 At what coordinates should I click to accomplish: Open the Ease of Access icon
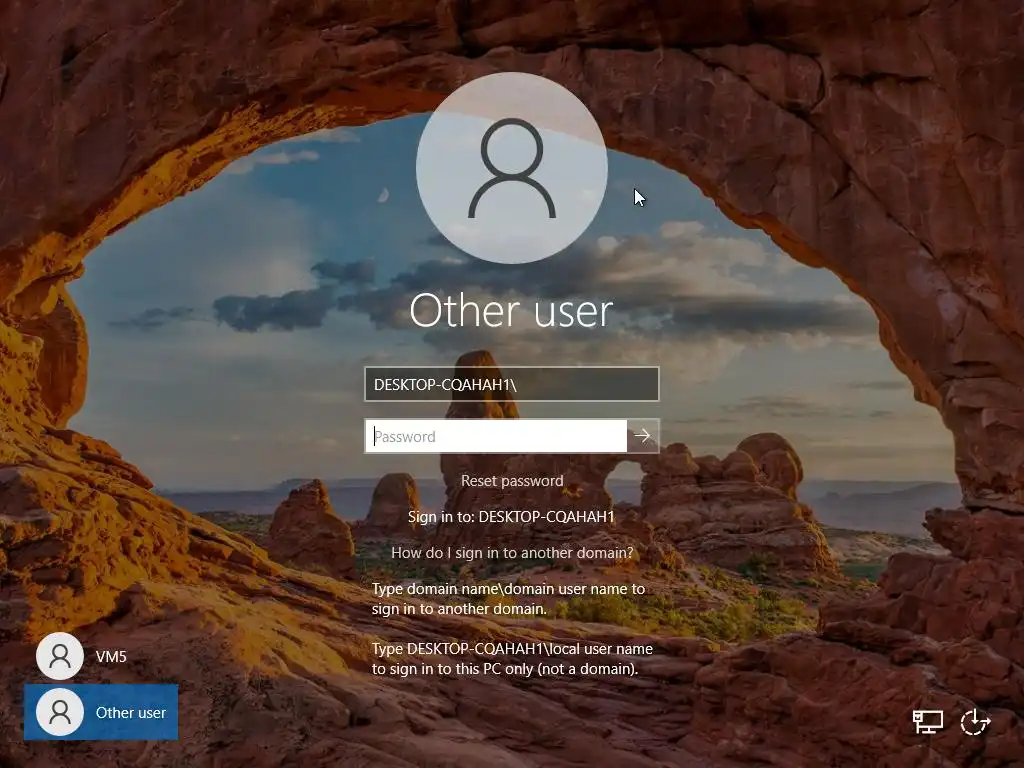975,722
